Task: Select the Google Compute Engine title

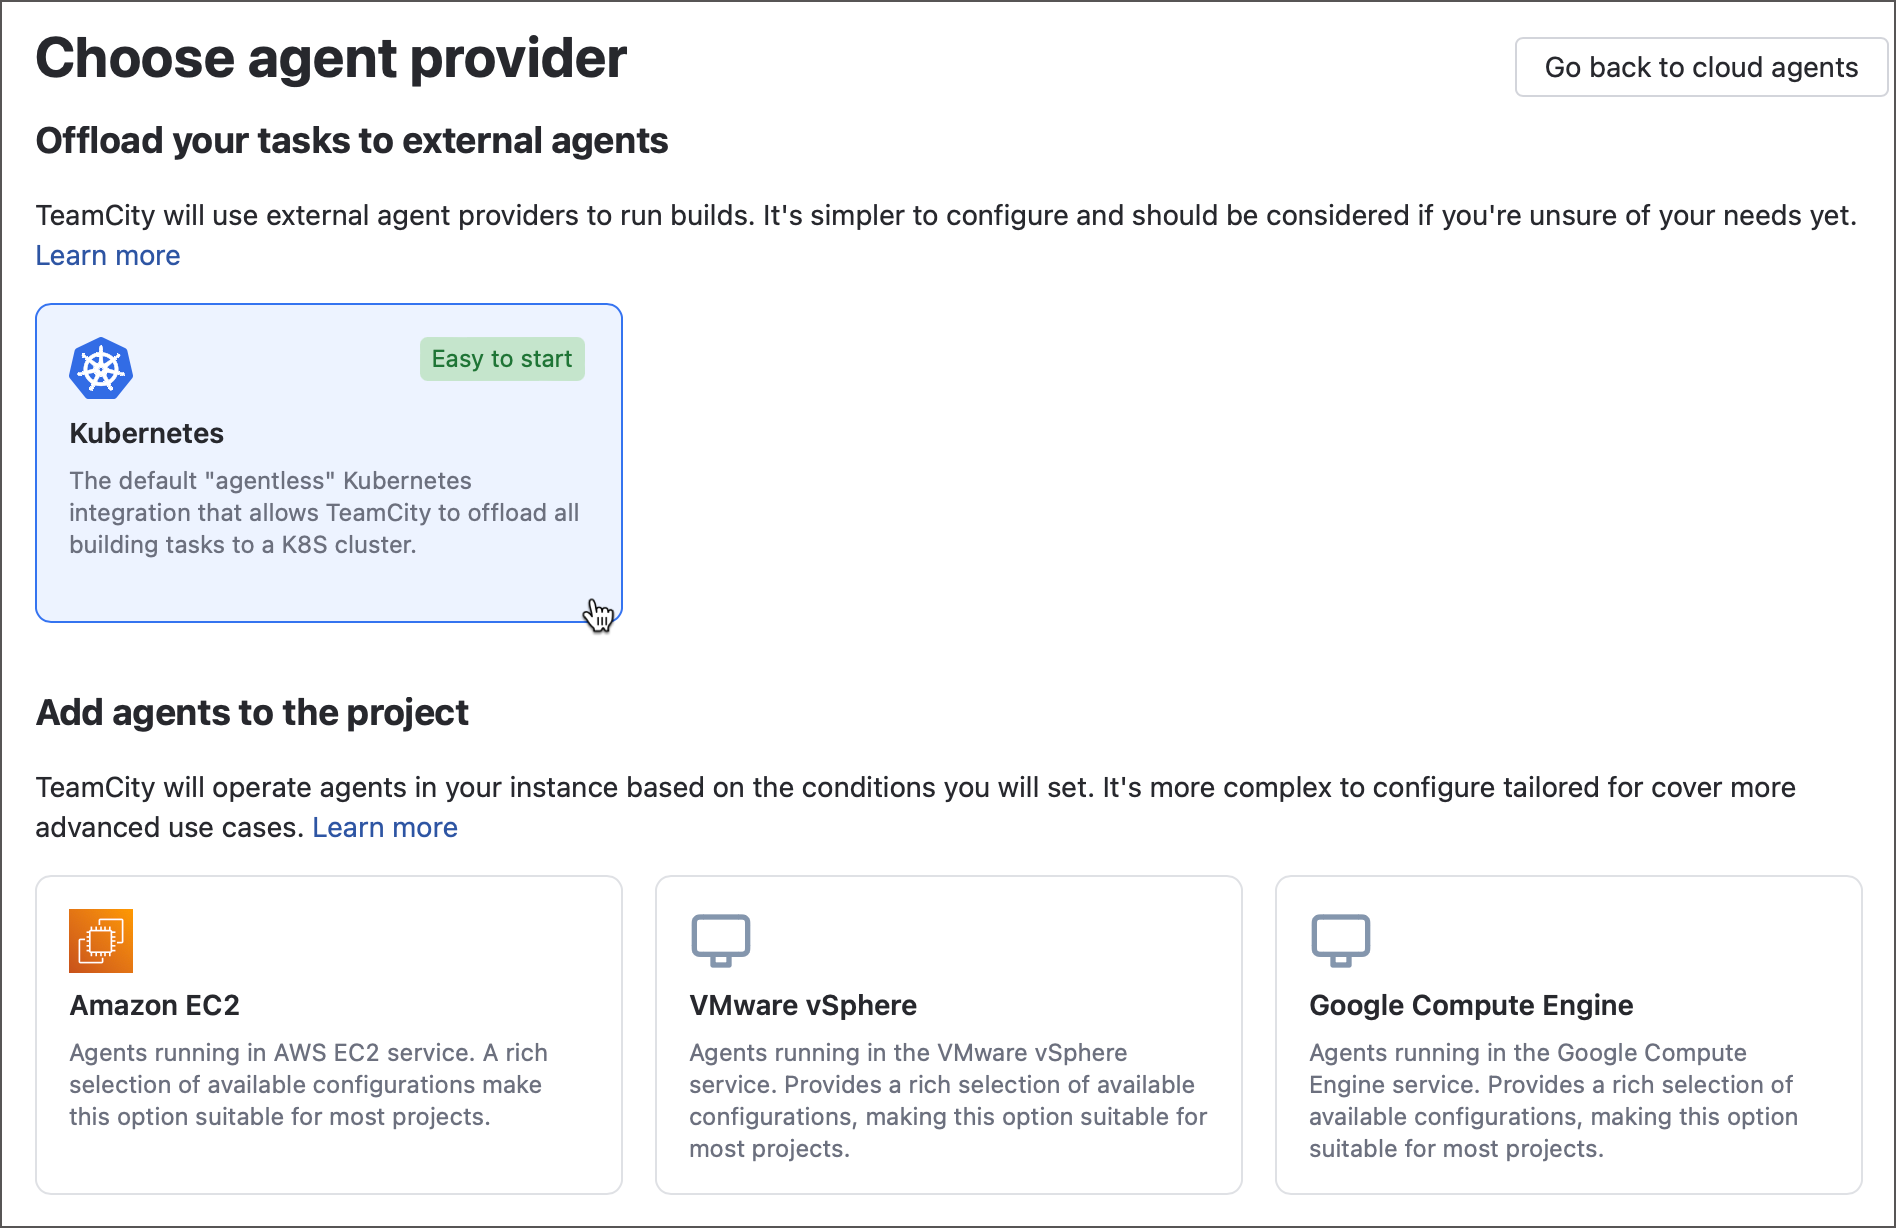Action: [x=1471, y=1005]
